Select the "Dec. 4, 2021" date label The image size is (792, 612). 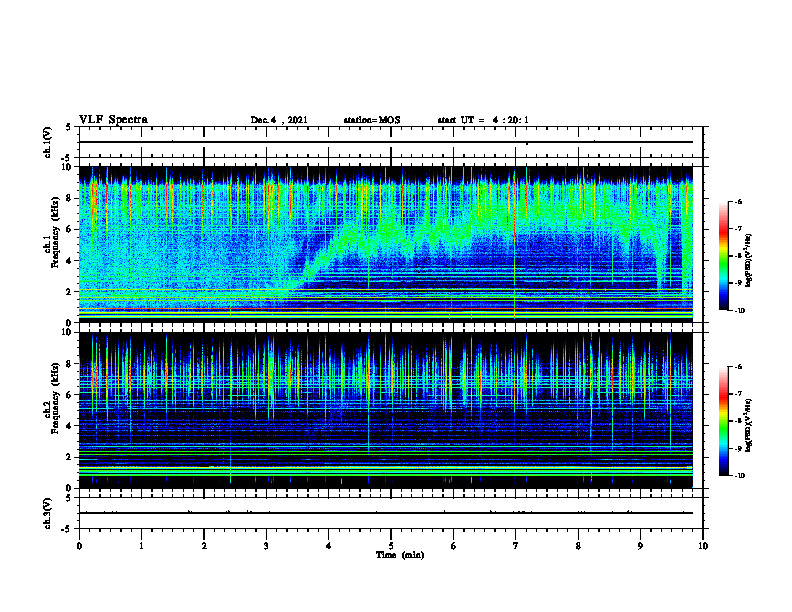coord(279,120)
